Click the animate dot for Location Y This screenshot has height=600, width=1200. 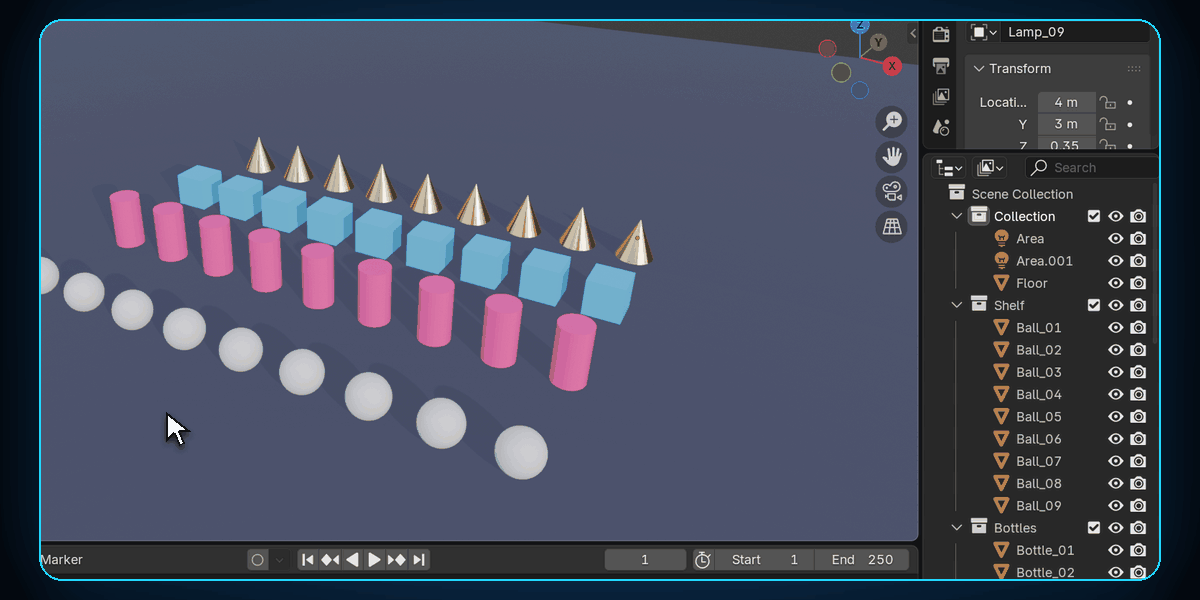1130,124
